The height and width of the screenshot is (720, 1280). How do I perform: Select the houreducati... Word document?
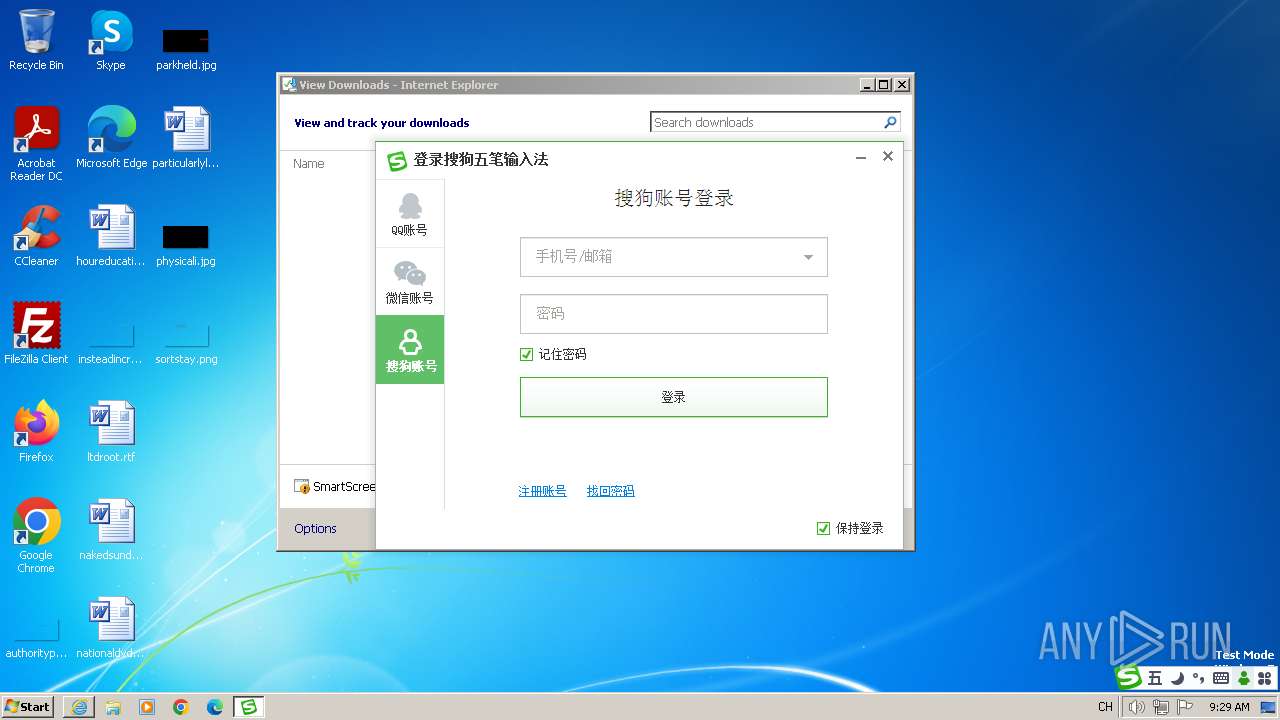(x=111, y=236)
